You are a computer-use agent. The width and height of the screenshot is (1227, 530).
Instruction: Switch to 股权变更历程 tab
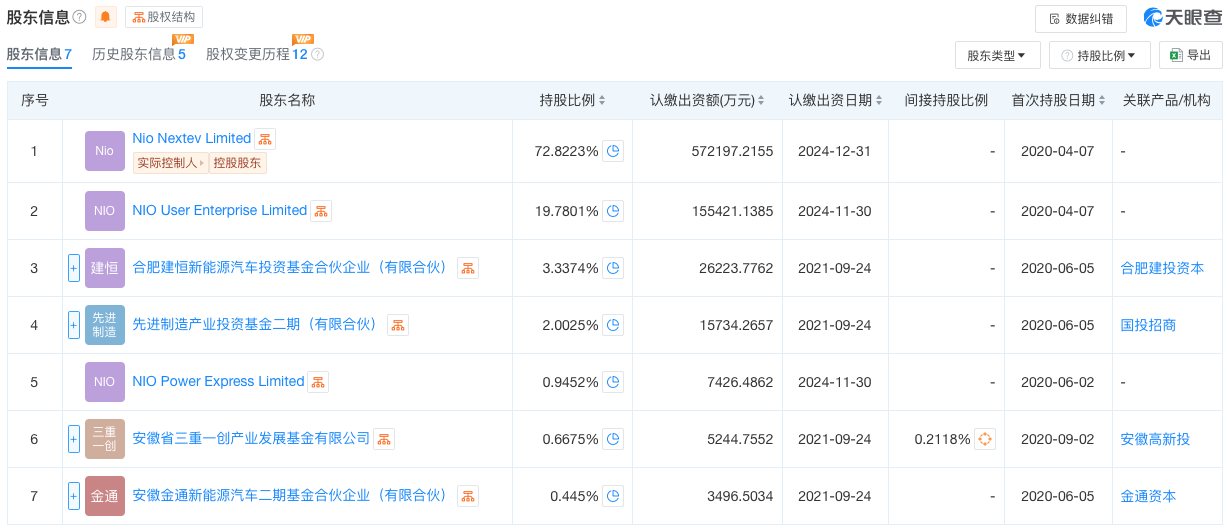pyautogui.click(x=257, y=54)
